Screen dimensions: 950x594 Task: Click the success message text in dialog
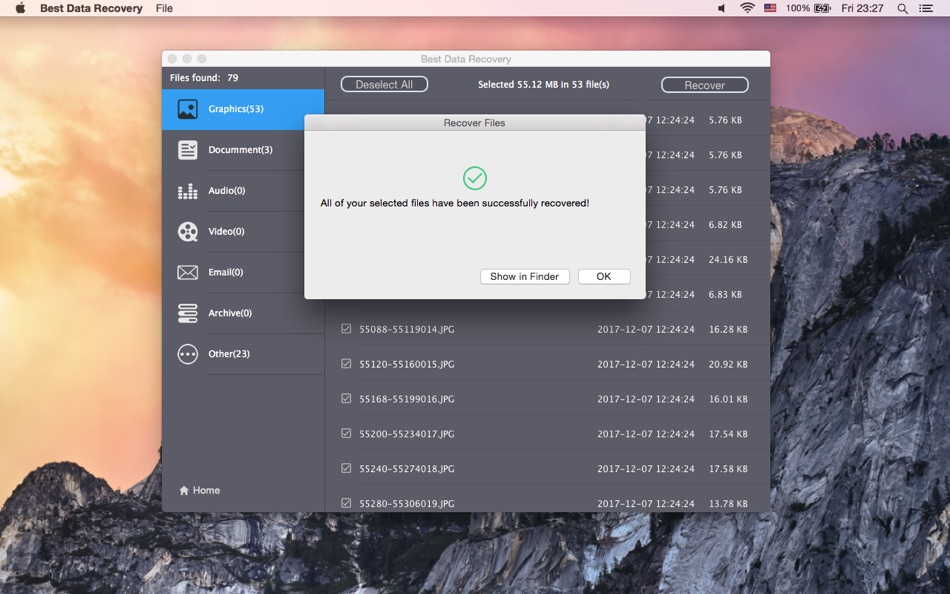pyautogui.click(x=454, y=203)
